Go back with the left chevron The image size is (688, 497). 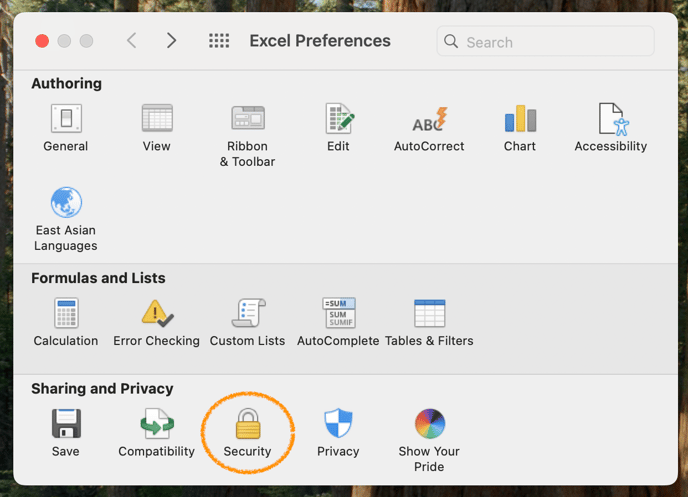[132, 40]
